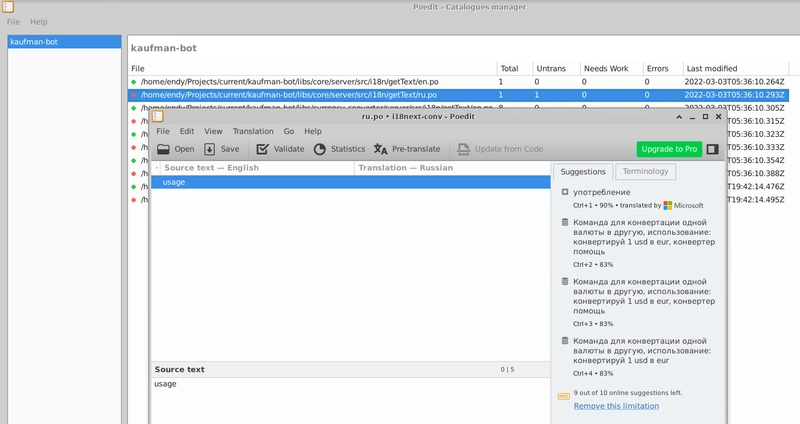The width and height of the screenshot is (800, 424).
Task: Click Open label in toolbar
Action: pos(184,149)
